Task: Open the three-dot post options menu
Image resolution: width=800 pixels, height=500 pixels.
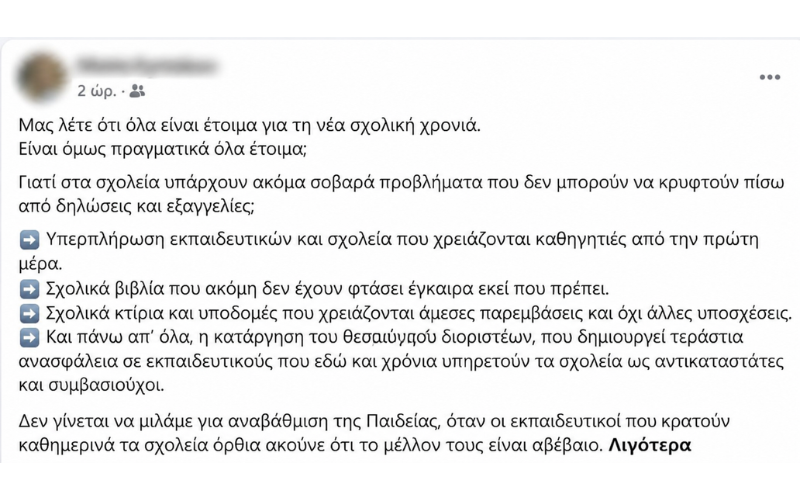Action: pyautogui.click(x=769, y=77)
